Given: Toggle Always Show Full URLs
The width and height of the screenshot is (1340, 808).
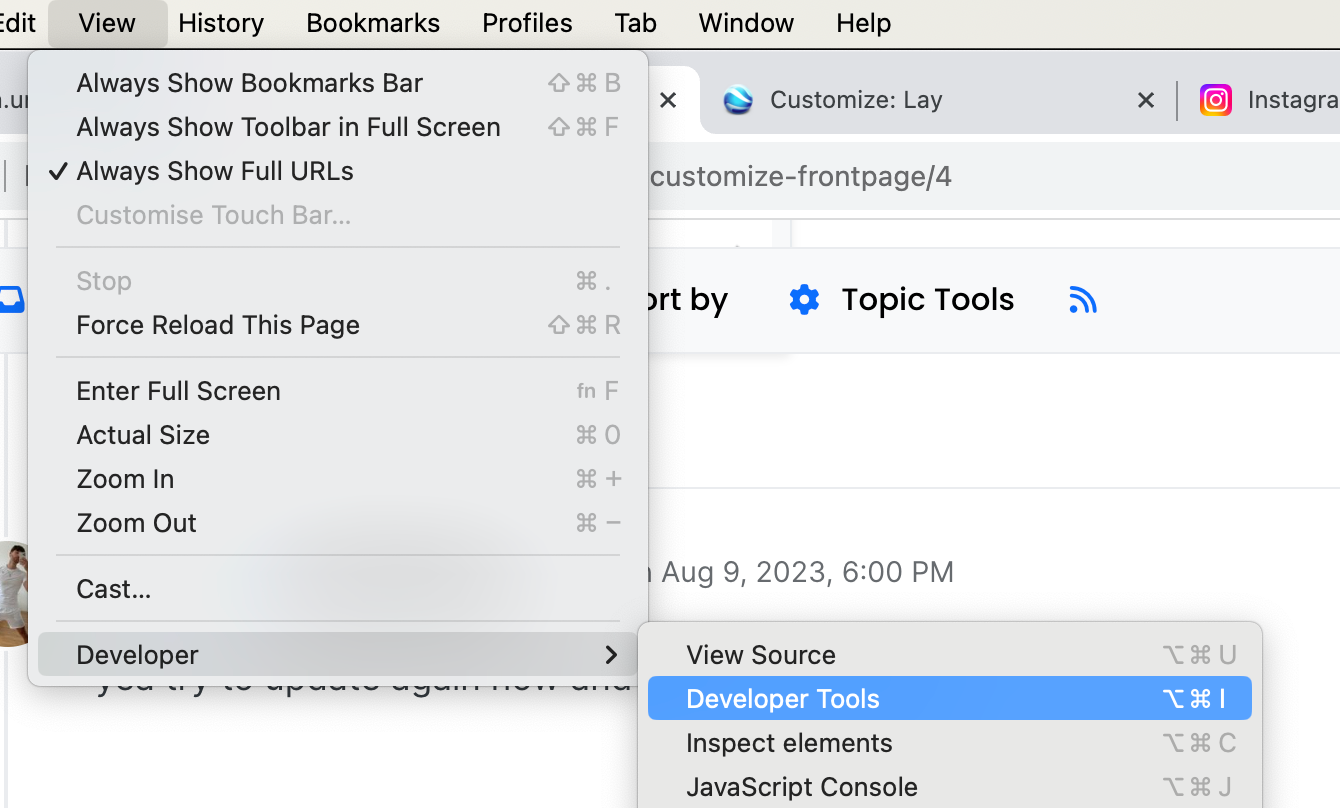Looking at the screenshot, I should [x=214, y=170].
